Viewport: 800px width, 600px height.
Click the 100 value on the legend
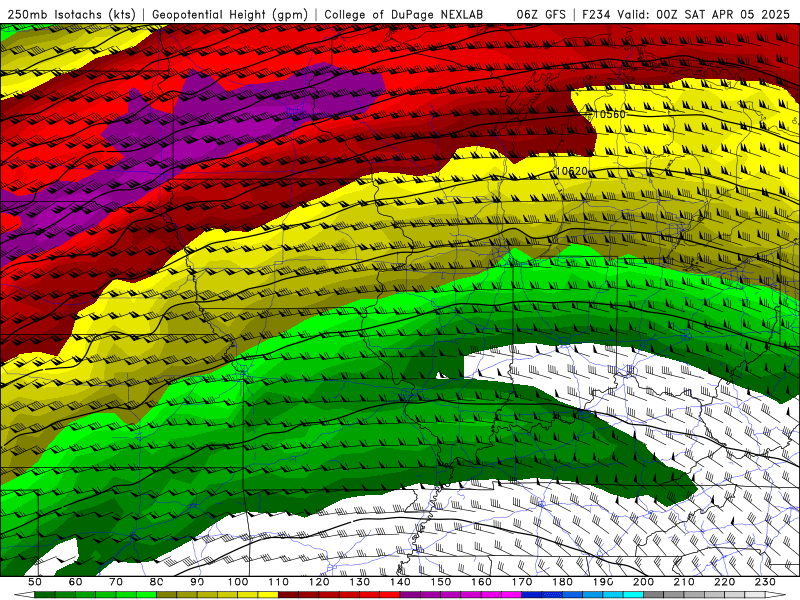pyautogui.click(x=238, y=582)
